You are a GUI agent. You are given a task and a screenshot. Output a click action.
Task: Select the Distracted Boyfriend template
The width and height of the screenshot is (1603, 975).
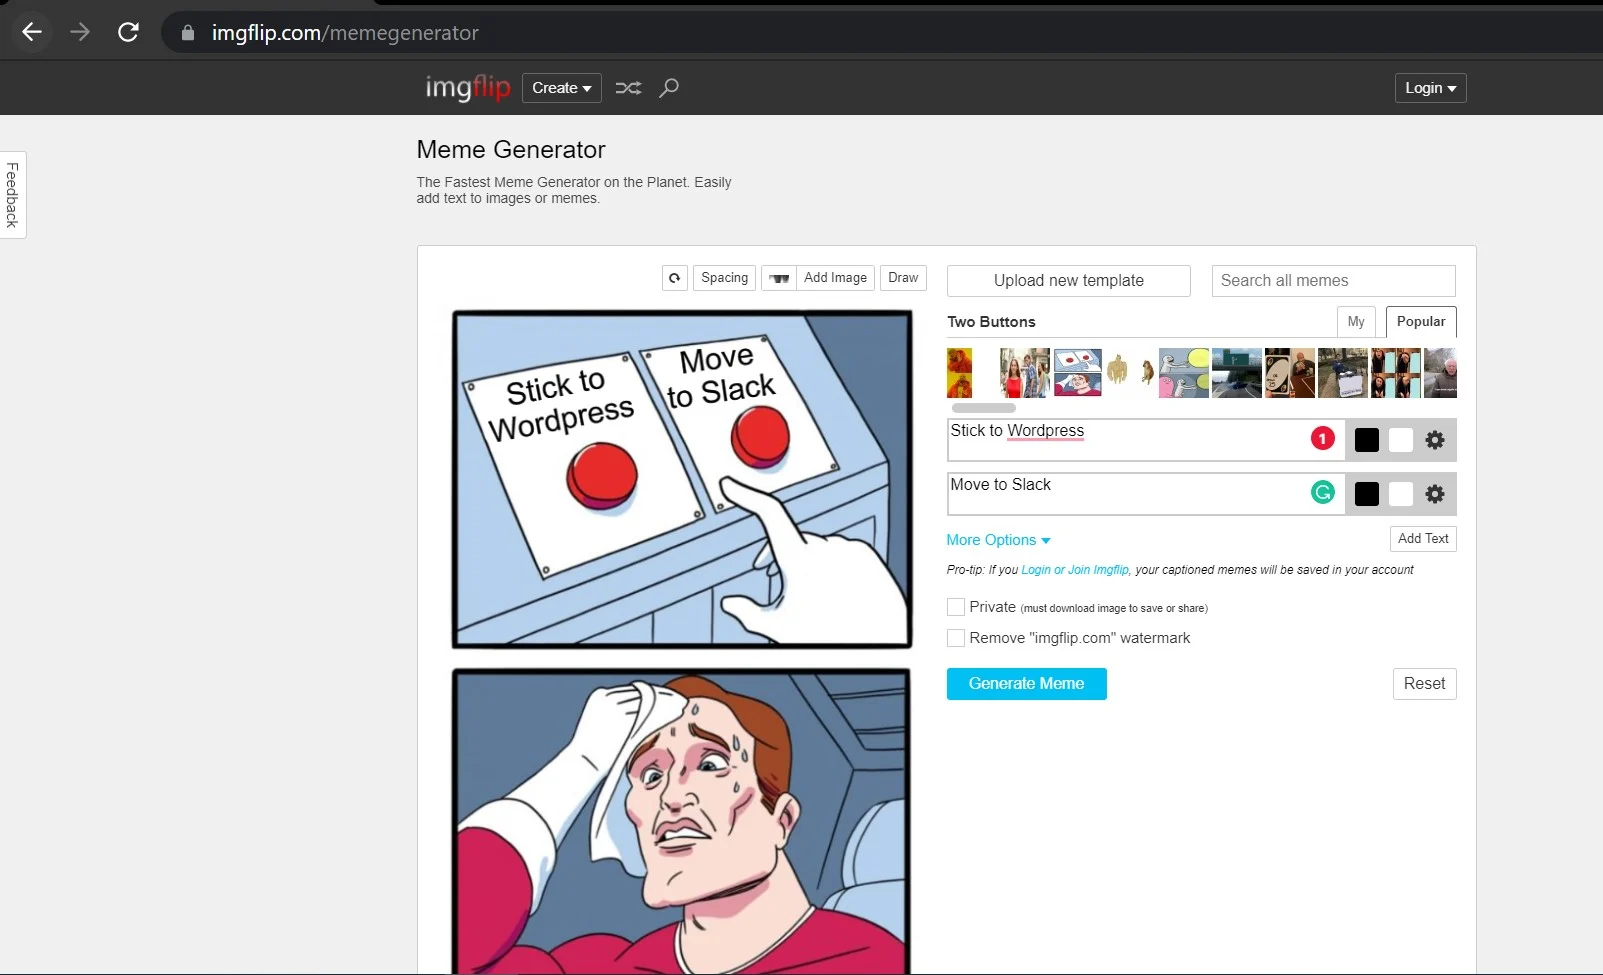pyautogui.click(x=1025, y=373)
